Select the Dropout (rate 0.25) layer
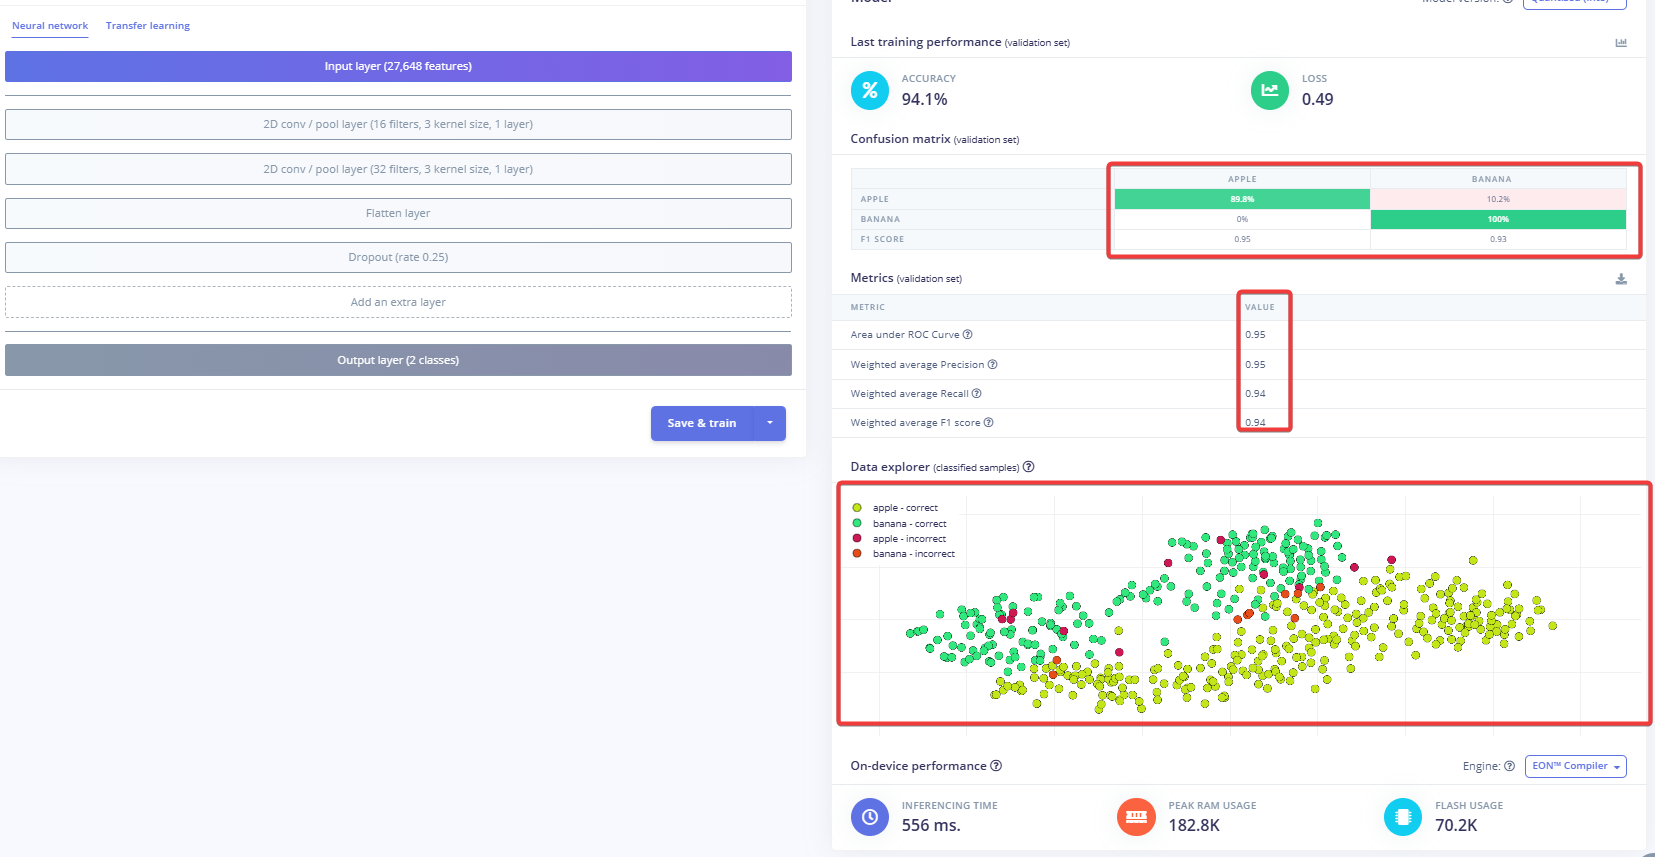Image resolution: width=1655 pixels, height=857 pixels. click(398, 257)
